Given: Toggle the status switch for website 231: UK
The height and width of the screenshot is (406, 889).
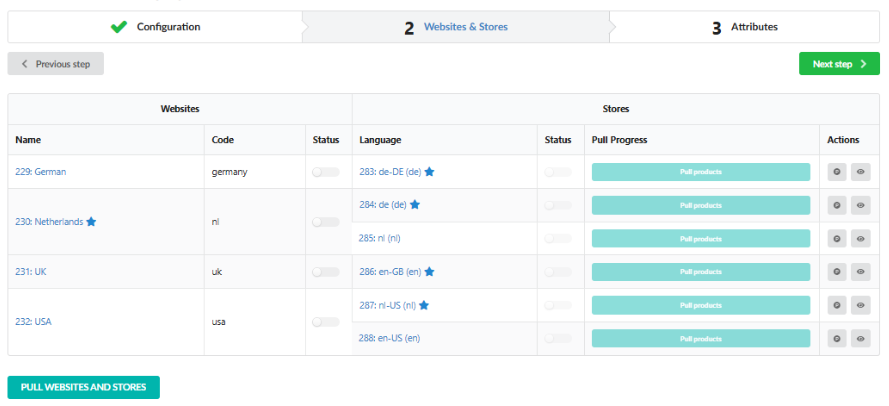Looking at the screenshot, I should click(325, 272).
